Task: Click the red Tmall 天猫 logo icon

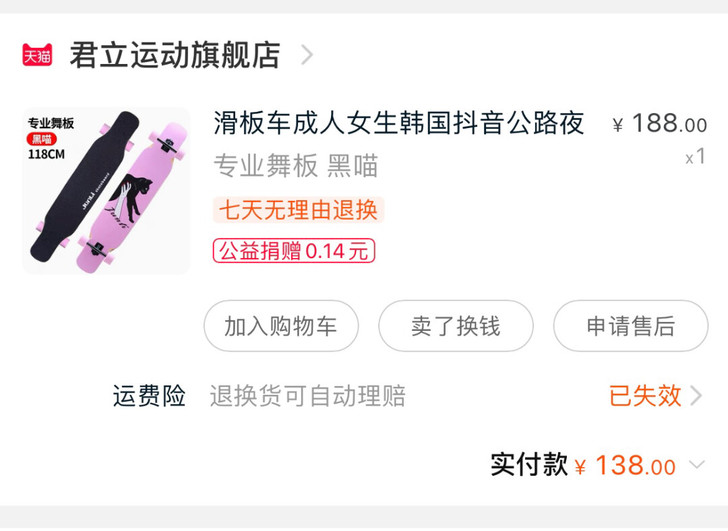Action: click(37, 55)
